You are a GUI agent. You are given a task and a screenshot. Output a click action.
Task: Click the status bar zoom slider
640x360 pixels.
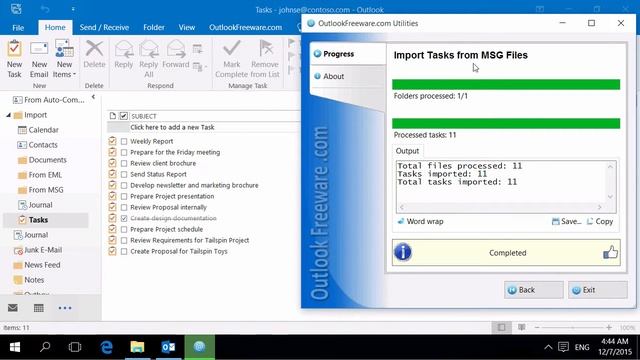click(x=572, y=327)
